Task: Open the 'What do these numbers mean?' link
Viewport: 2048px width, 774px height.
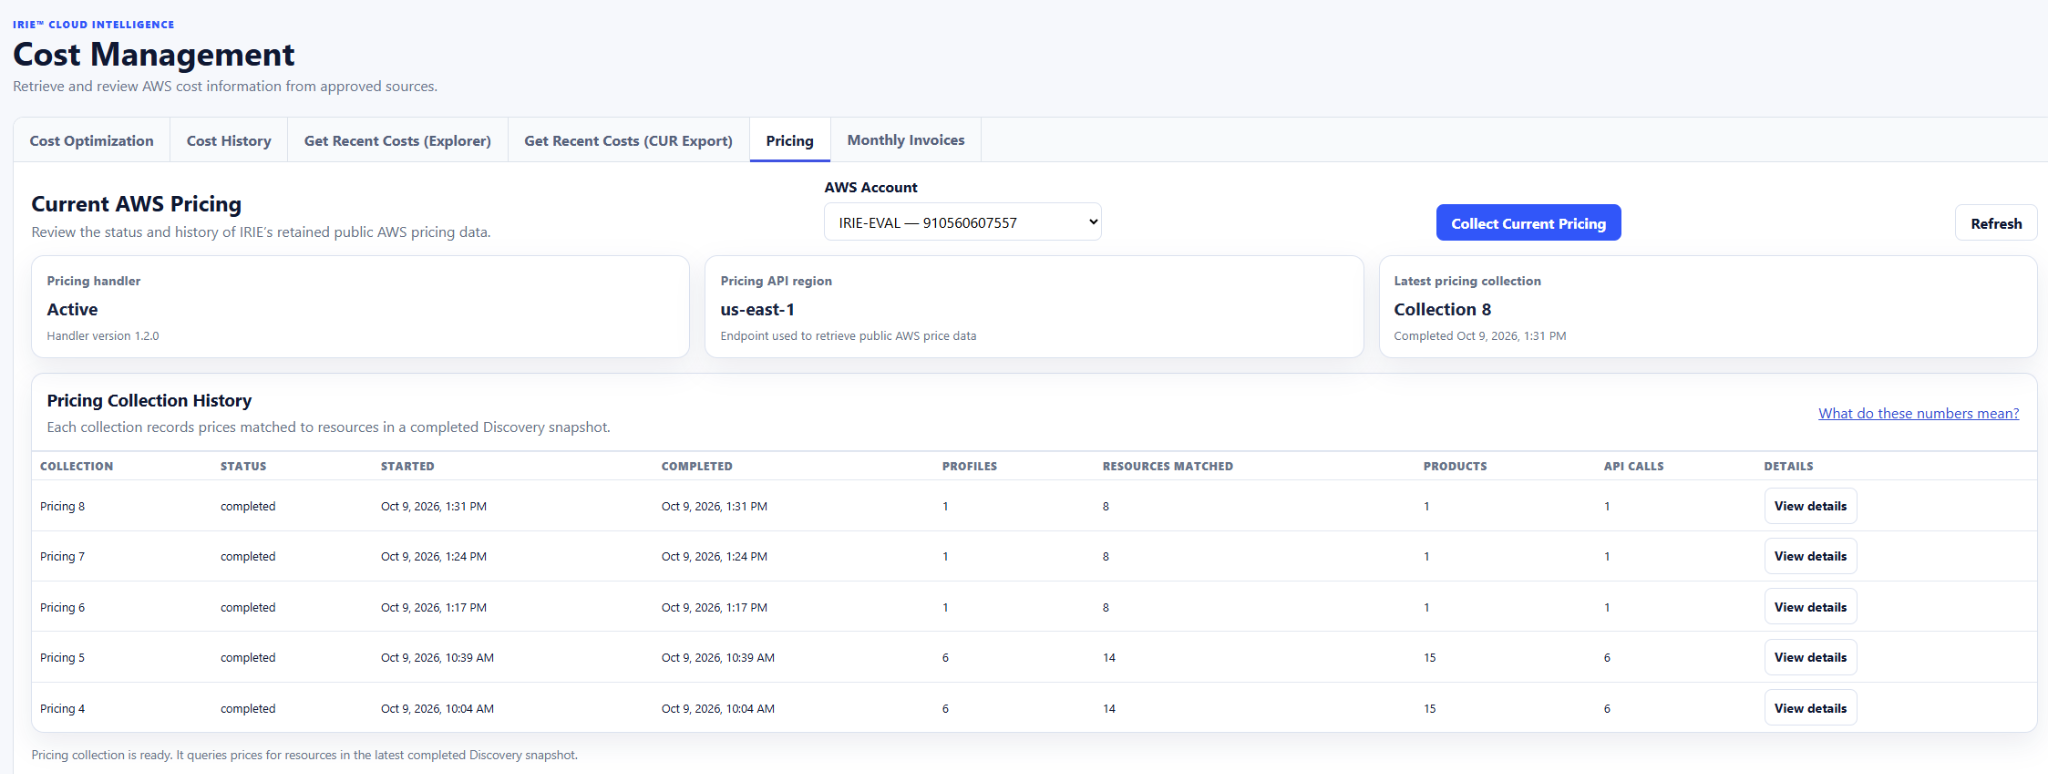Action: (x=1918, y=413)
